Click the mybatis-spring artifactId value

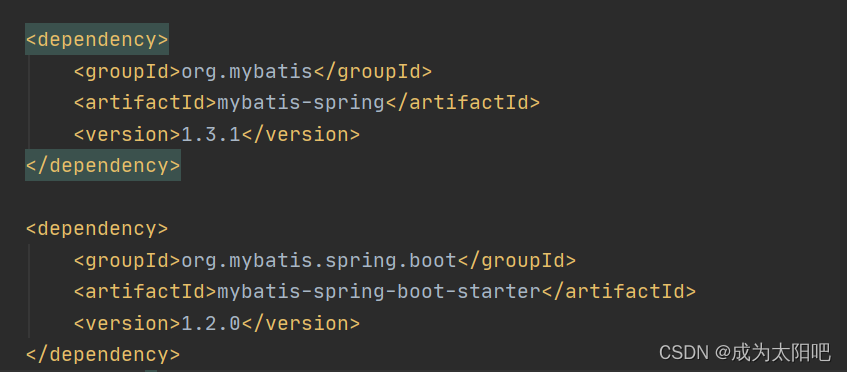(300, 103)
